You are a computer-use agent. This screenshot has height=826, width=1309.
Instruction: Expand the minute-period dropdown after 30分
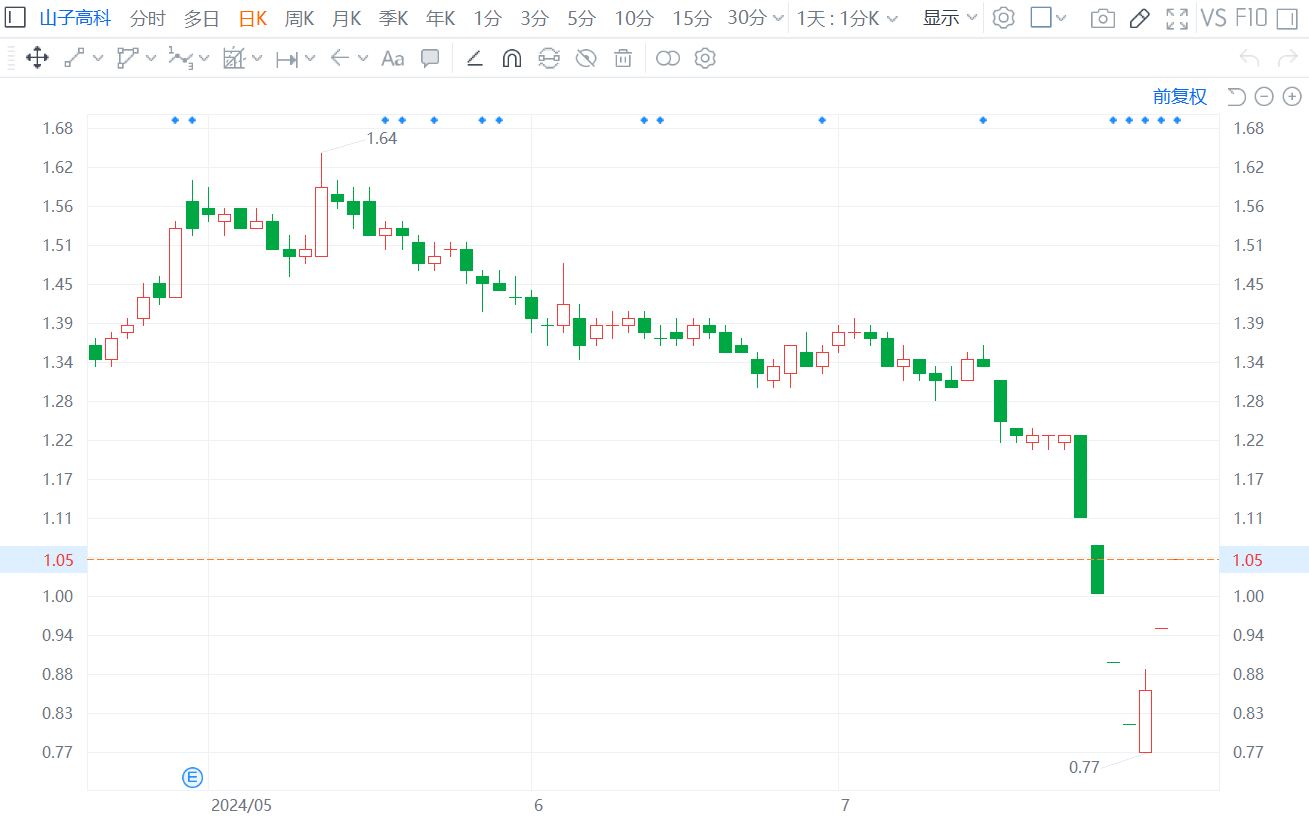pyautogui.click(x=779, y=19)
